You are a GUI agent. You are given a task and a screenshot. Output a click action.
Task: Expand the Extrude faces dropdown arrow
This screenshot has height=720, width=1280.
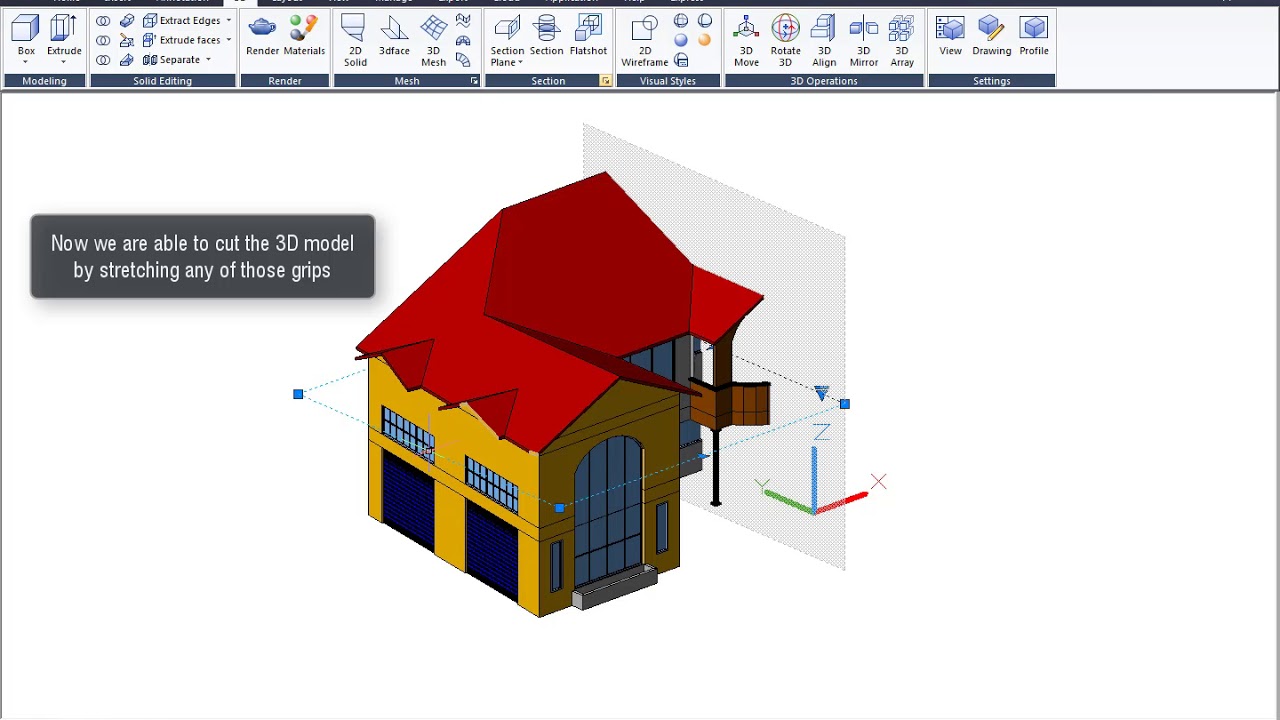pos(228,40)
